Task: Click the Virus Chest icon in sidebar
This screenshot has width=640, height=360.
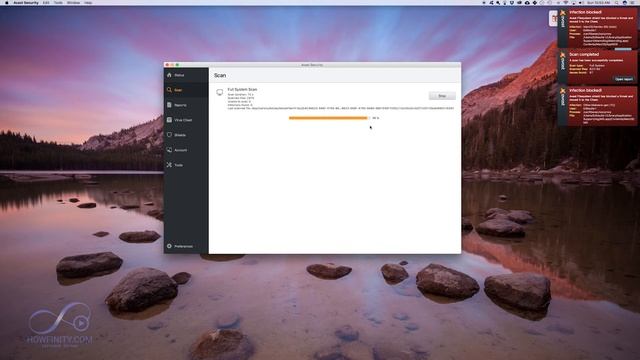Action: pyautogui.click(x=169, y=120)
